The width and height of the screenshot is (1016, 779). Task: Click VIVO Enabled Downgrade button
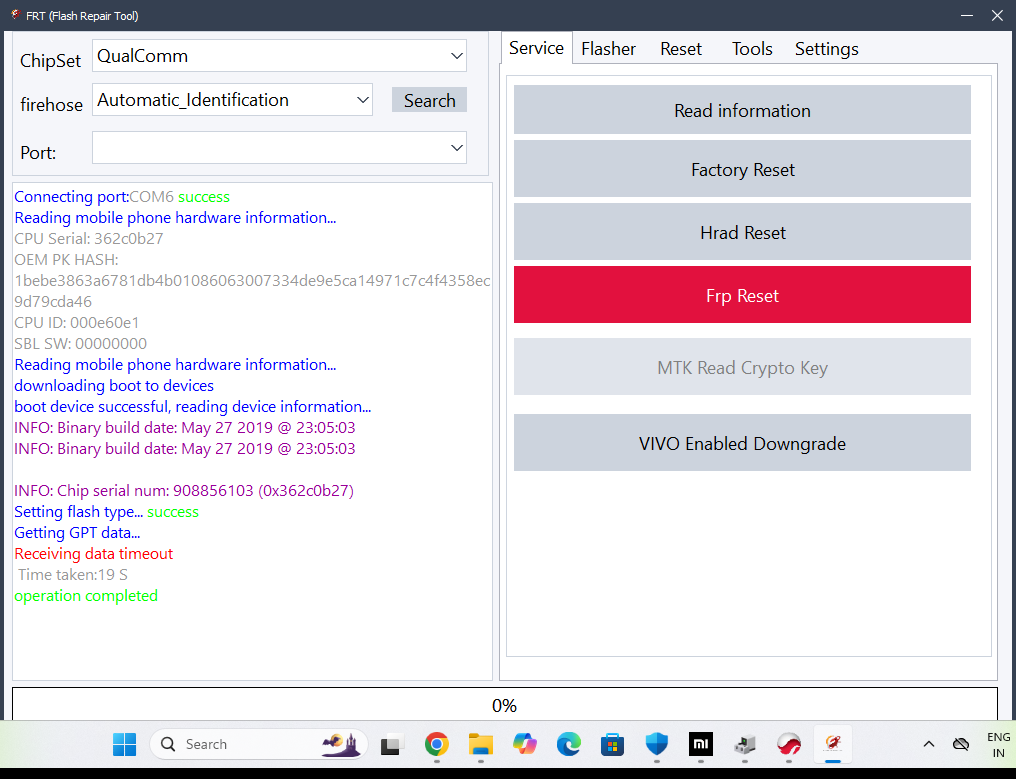tap(742, 443)
